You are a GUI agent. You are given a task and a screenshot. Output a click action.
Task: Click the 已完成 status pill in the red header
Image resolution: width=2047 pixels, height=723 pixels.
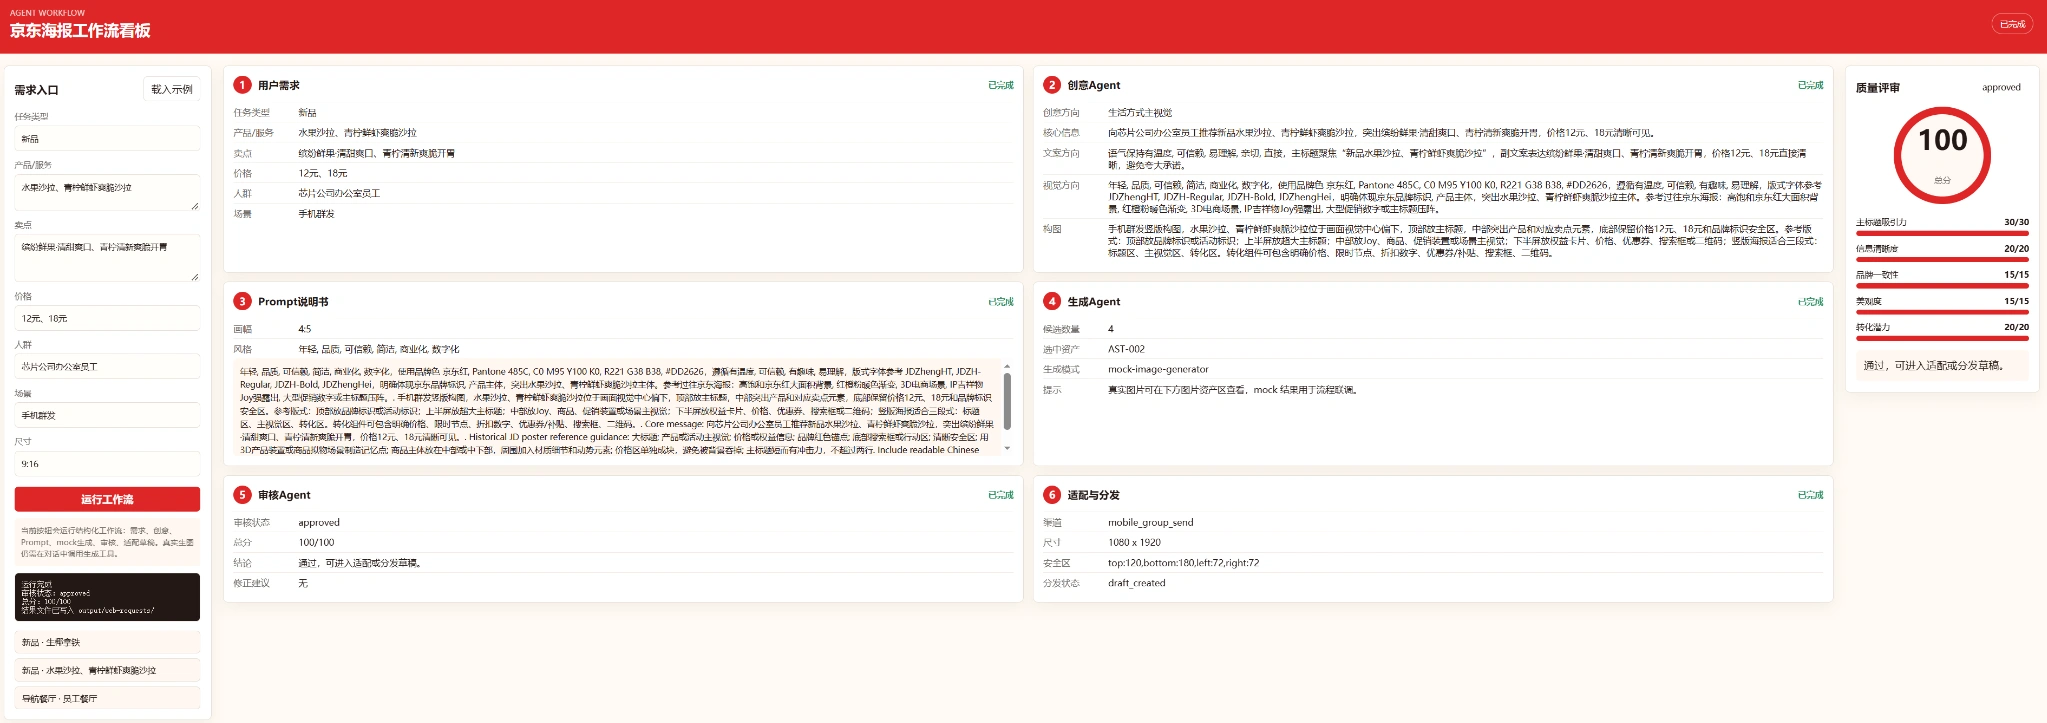(2012, 24)
